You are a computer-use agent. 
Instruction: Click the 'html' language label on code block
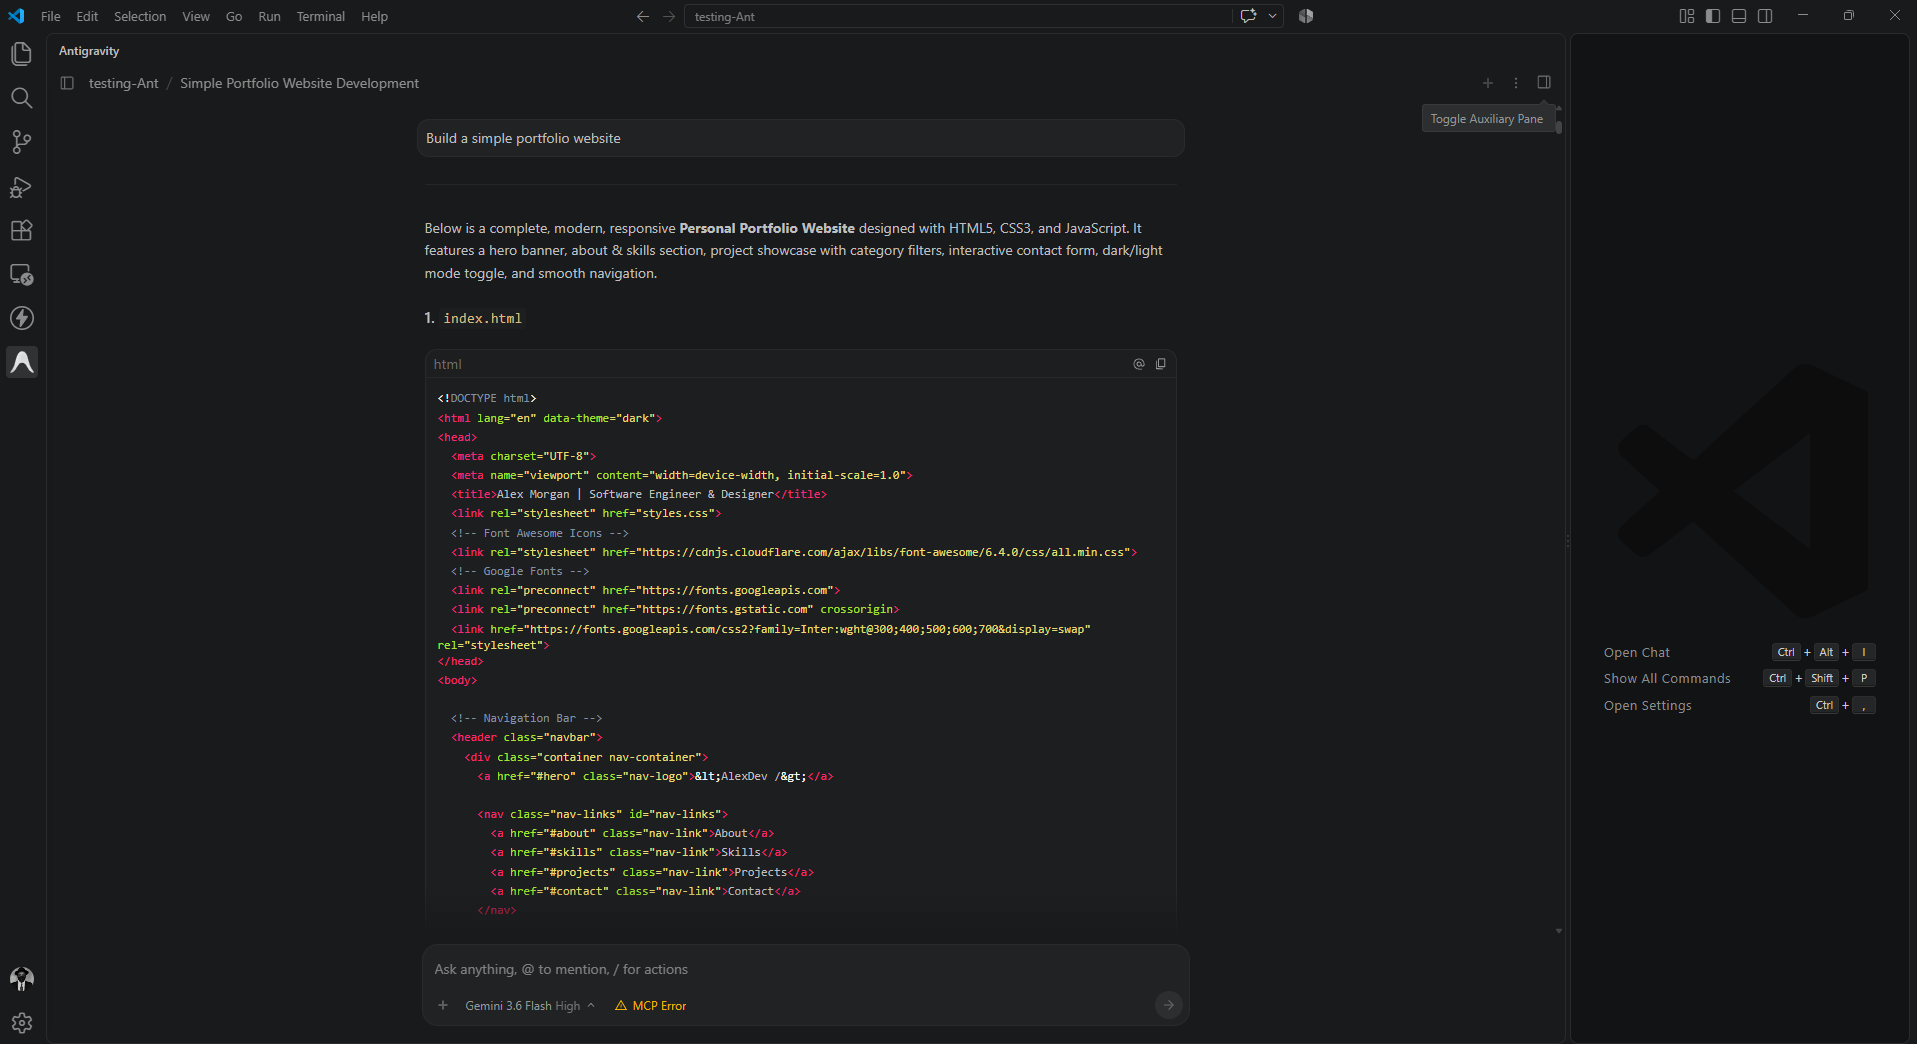(447, 364)
